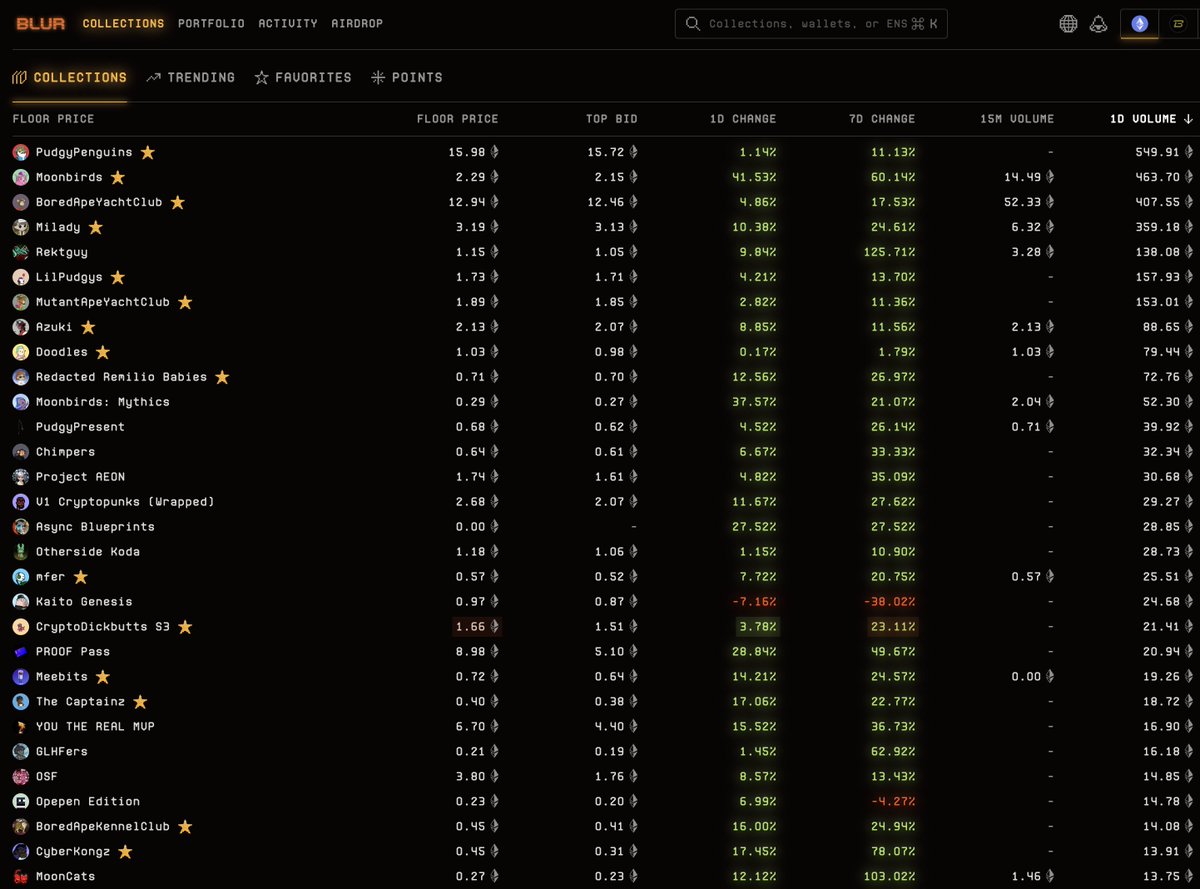Click Rektguy 125.71% 7D change value
The height and width of the screenshot is (889, 1200).
coord(888,252)
